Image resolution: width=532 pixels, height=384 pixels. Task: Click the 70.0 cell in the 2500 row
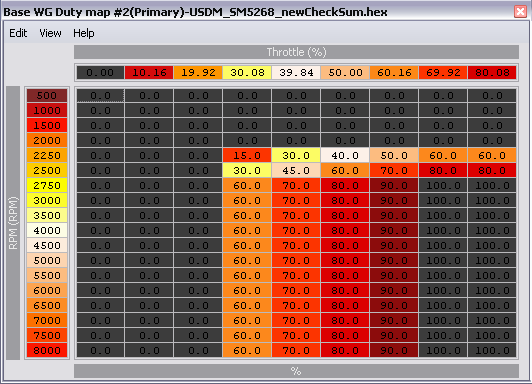tap(394, 171)
